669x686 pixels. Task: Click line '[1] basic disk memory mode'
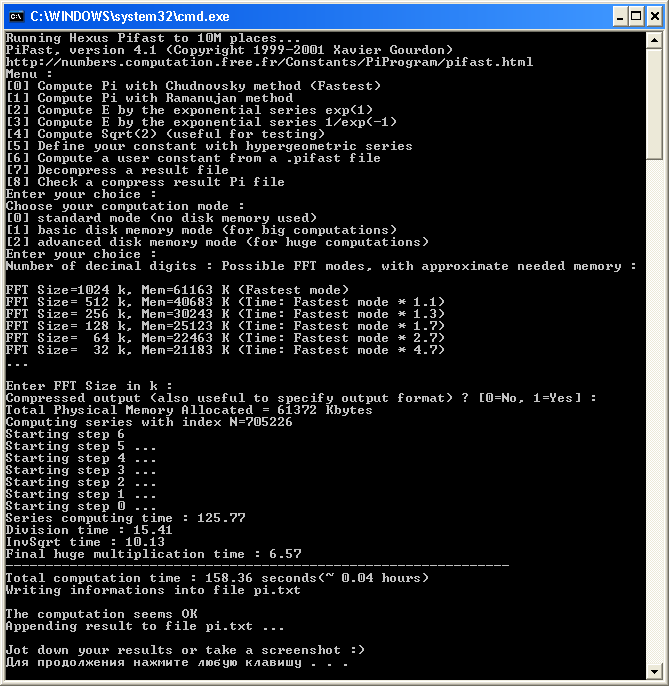[201, 230]
